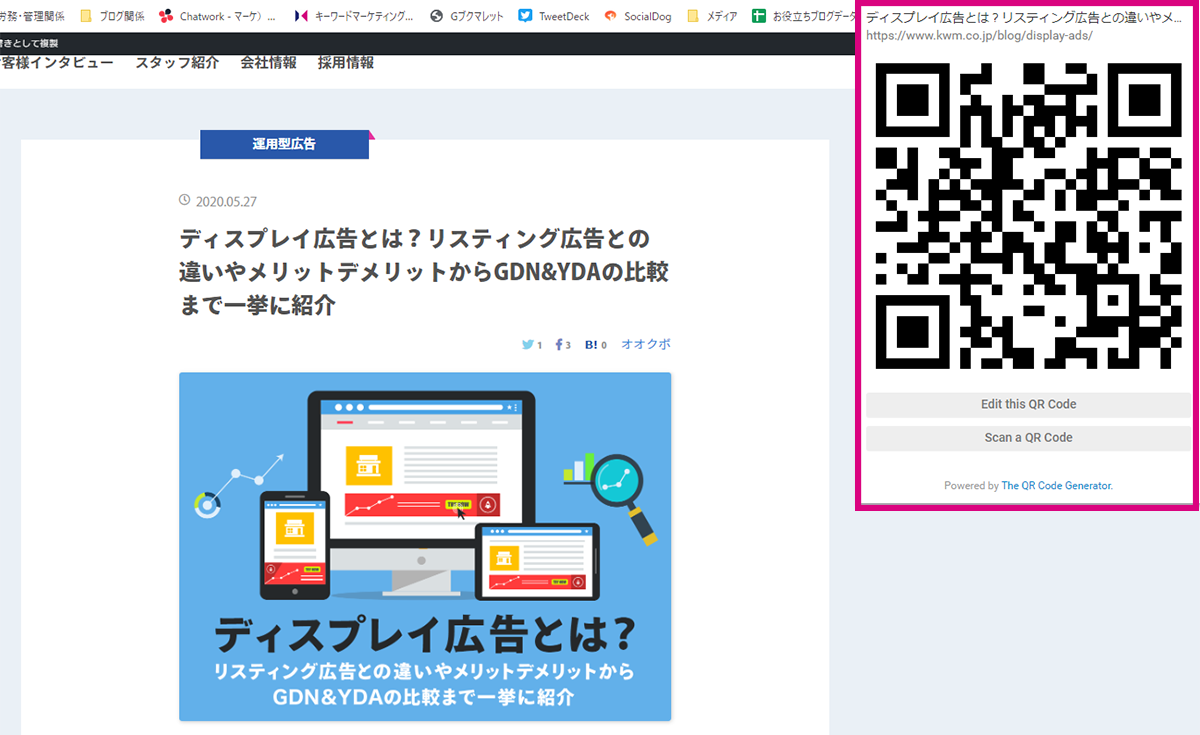Image resolution: width=1200 pixels, height=735 pixels.
Task: Click the article headline about ディスプレイ広告
Action: (x=424, y=273)
